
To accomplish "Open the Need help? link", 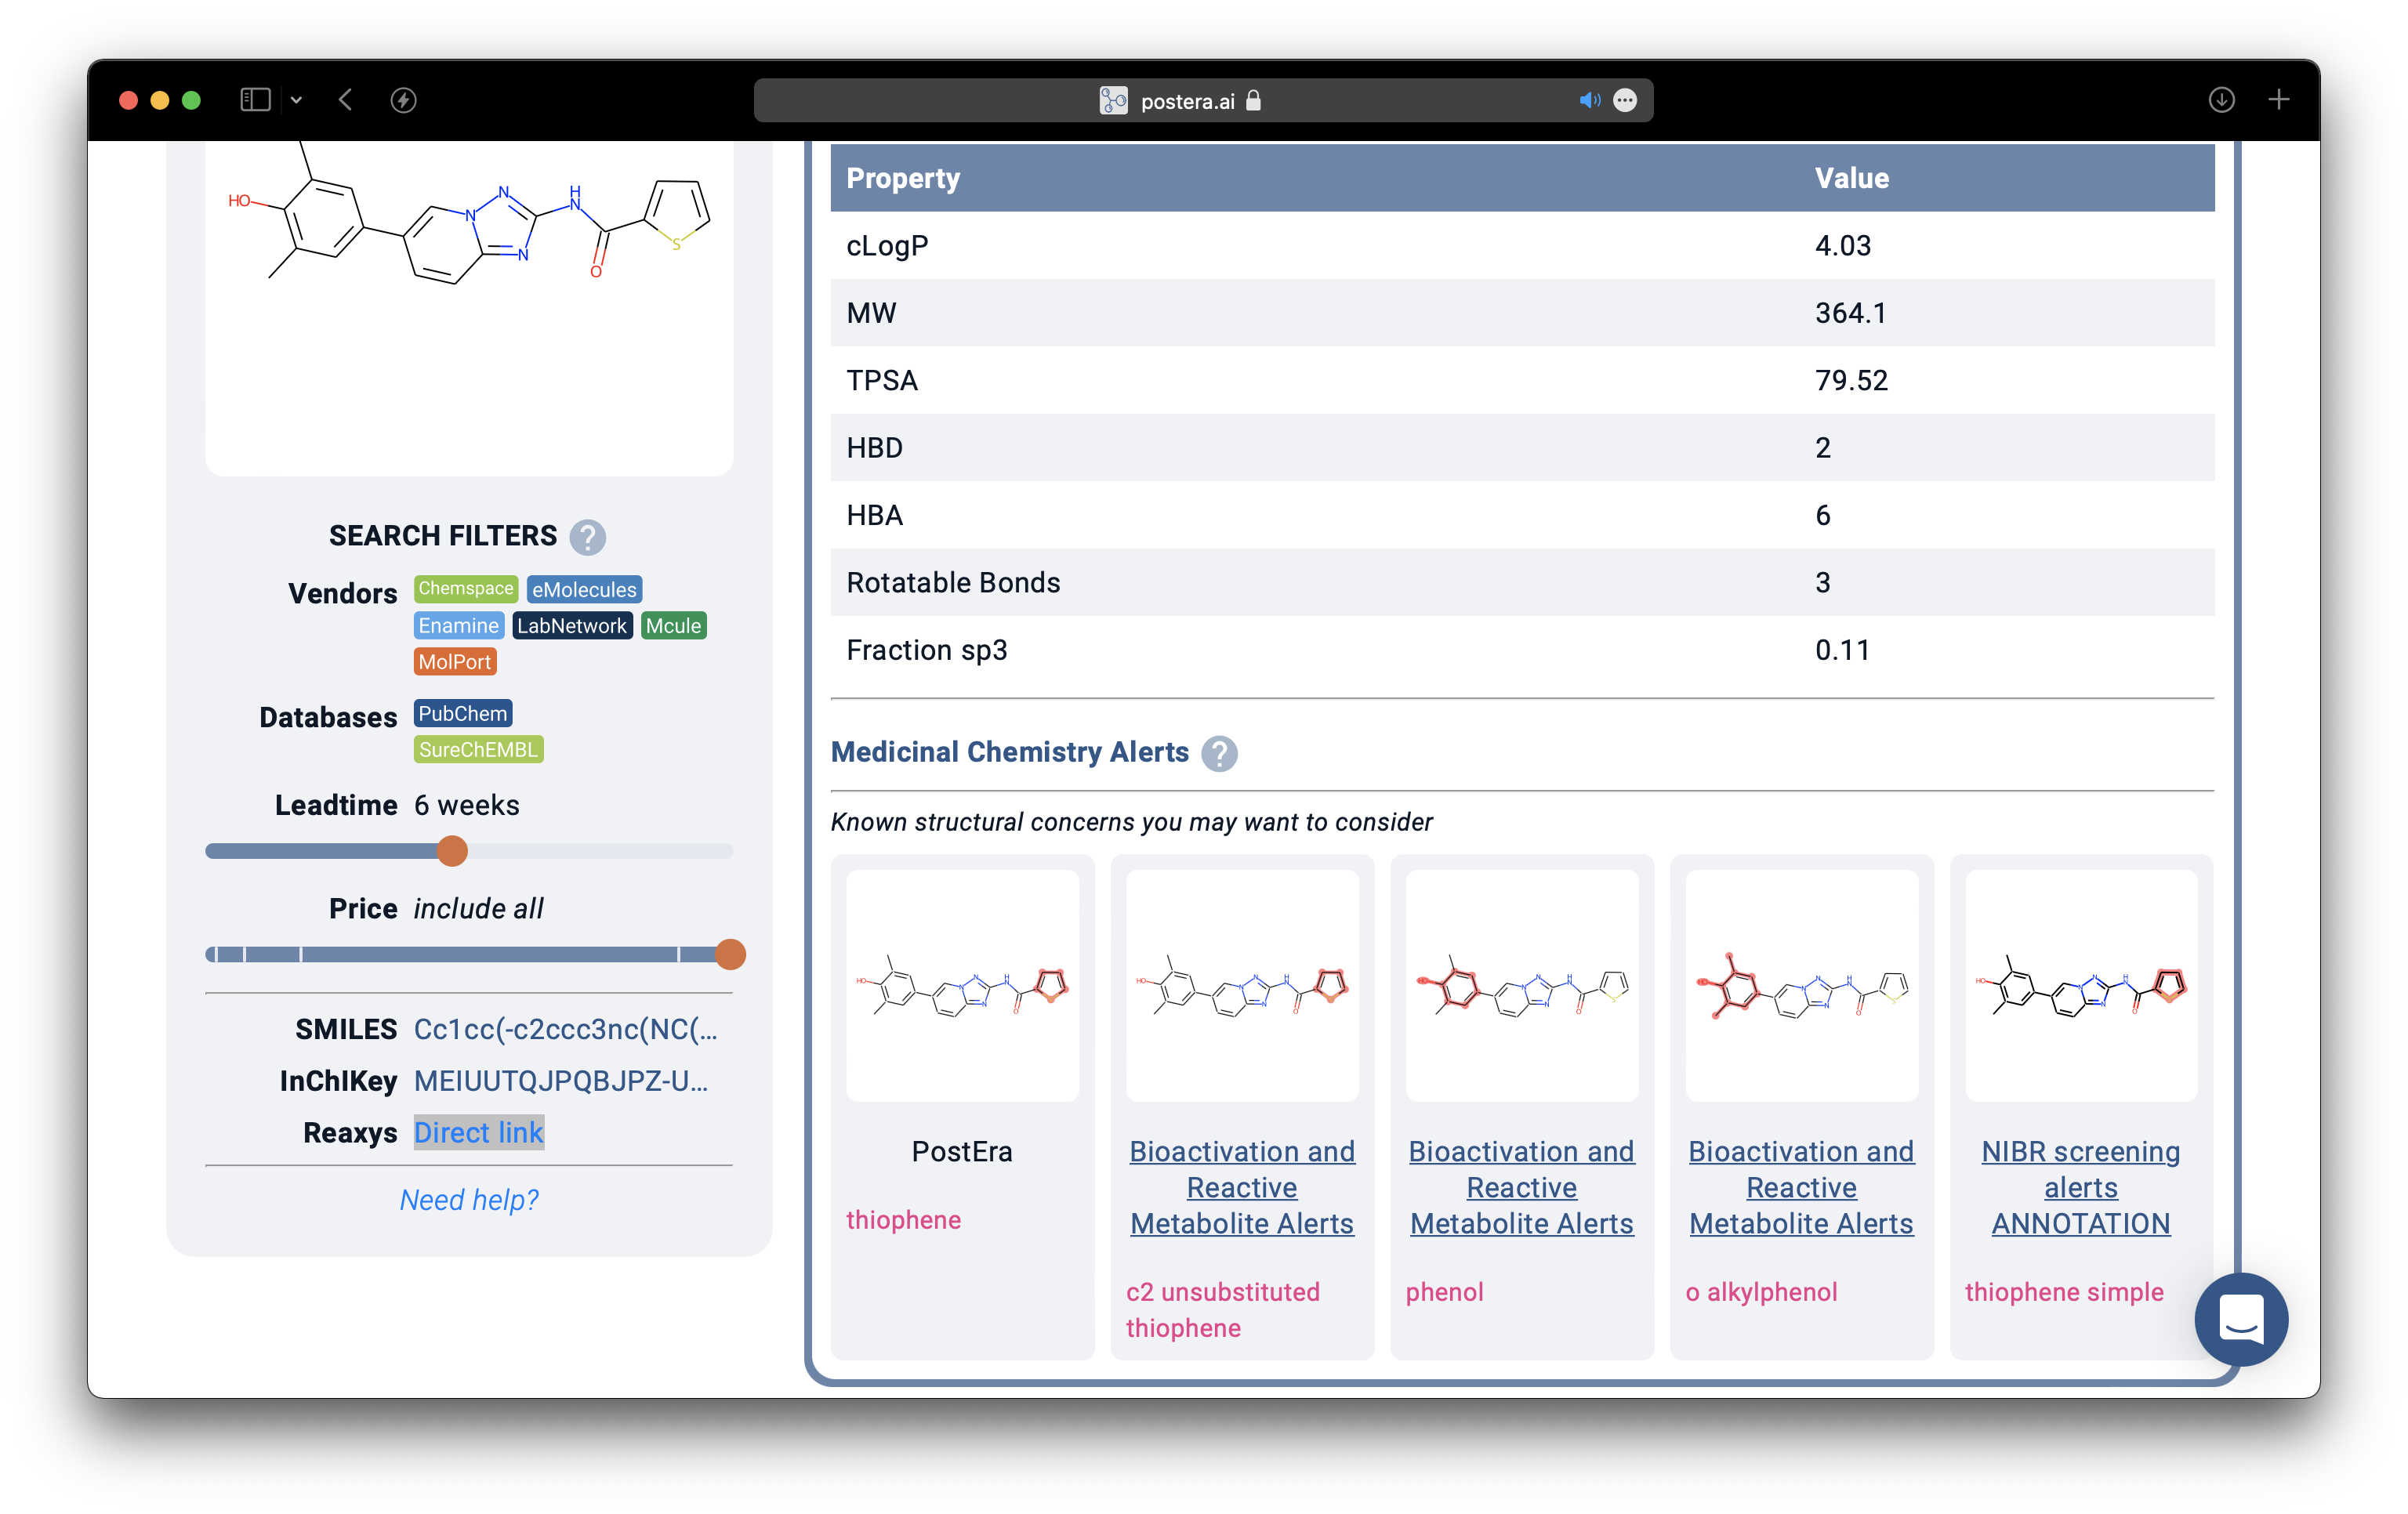I will [469, 1199].
